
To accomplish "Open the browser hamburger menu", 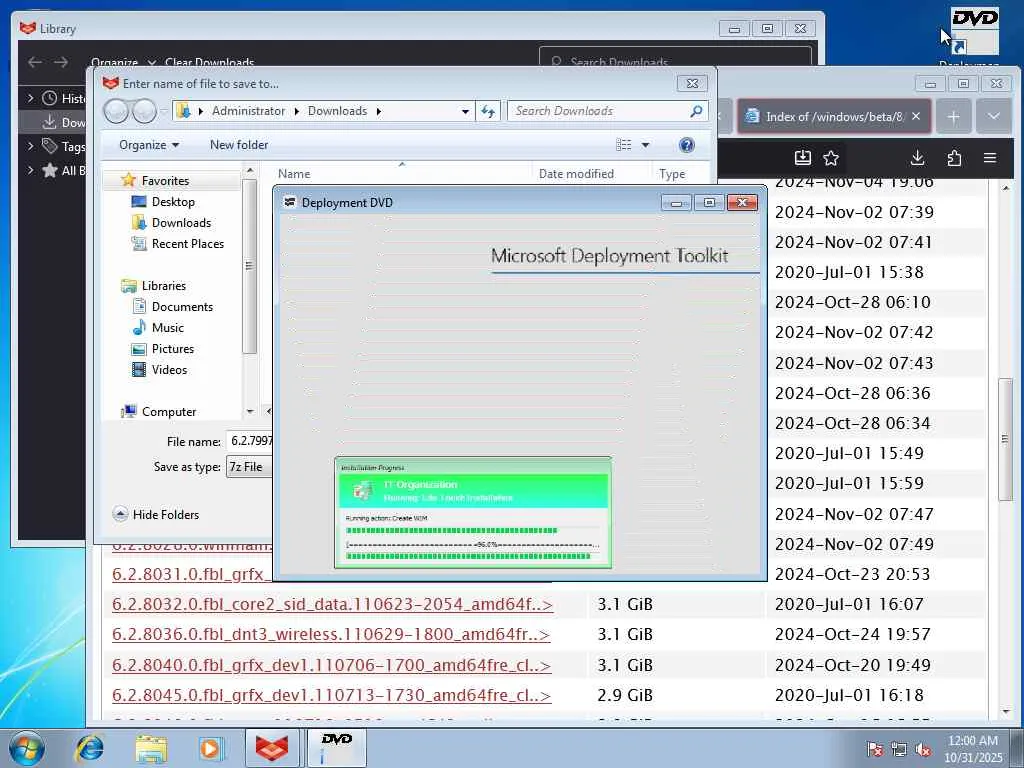I will (x=990, y=157).
